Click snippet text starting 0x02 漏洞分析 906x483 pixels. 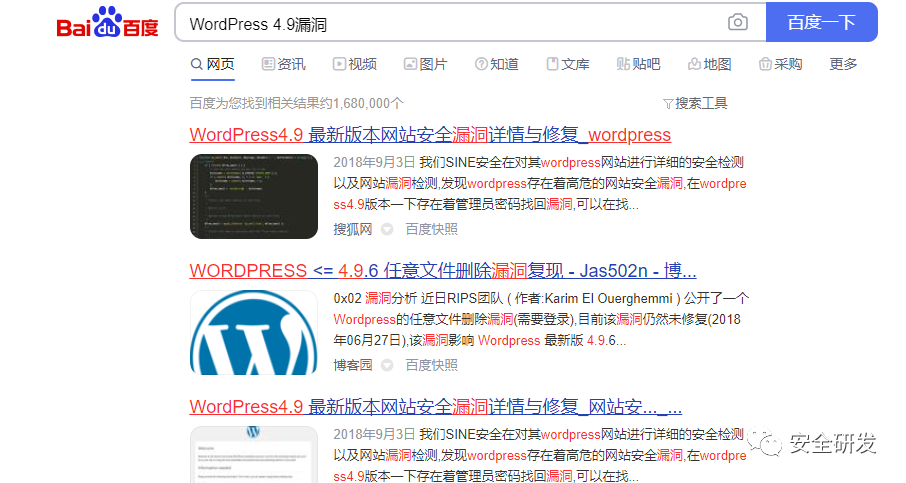coord(541,319)
